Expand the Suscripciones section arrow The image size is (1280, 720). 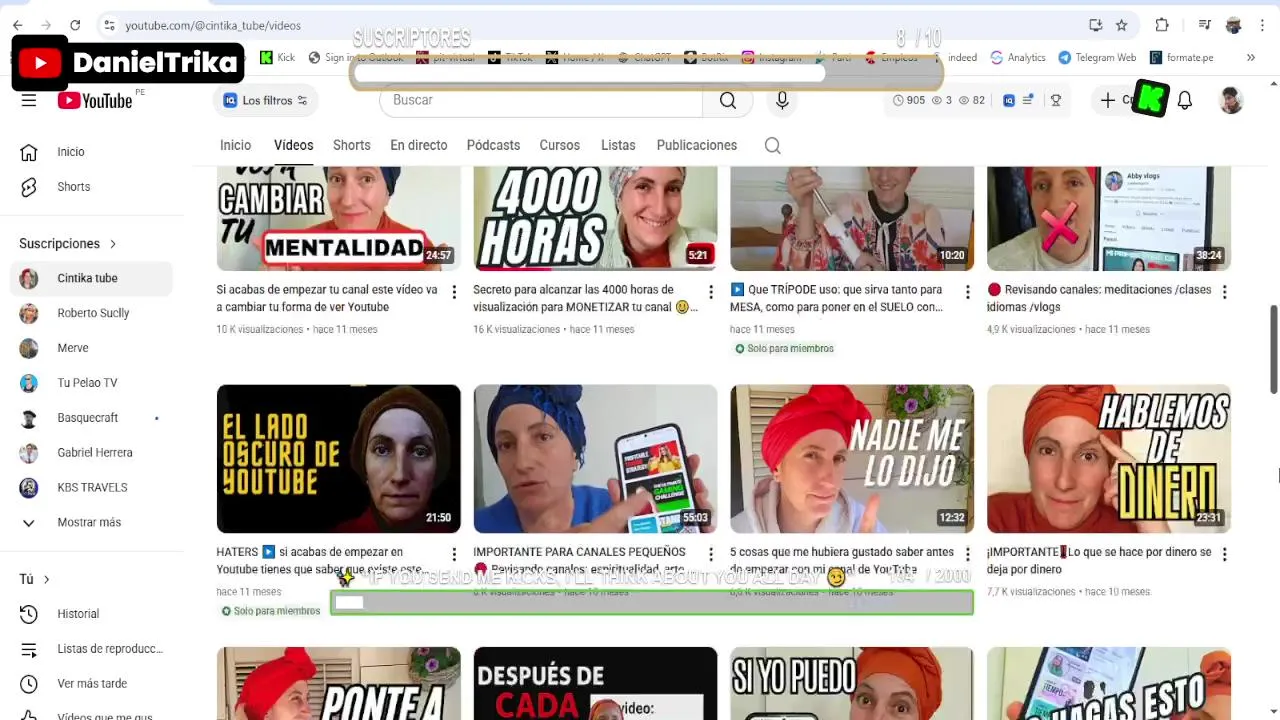click(113, 244)
